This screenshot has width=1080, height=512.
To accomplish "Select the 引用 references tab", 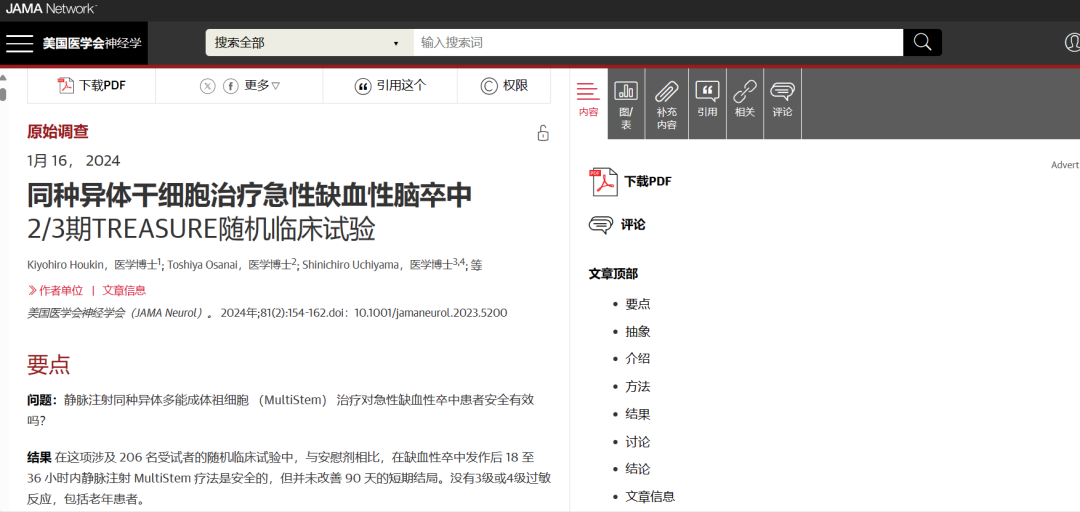I will tap(707, 103).
